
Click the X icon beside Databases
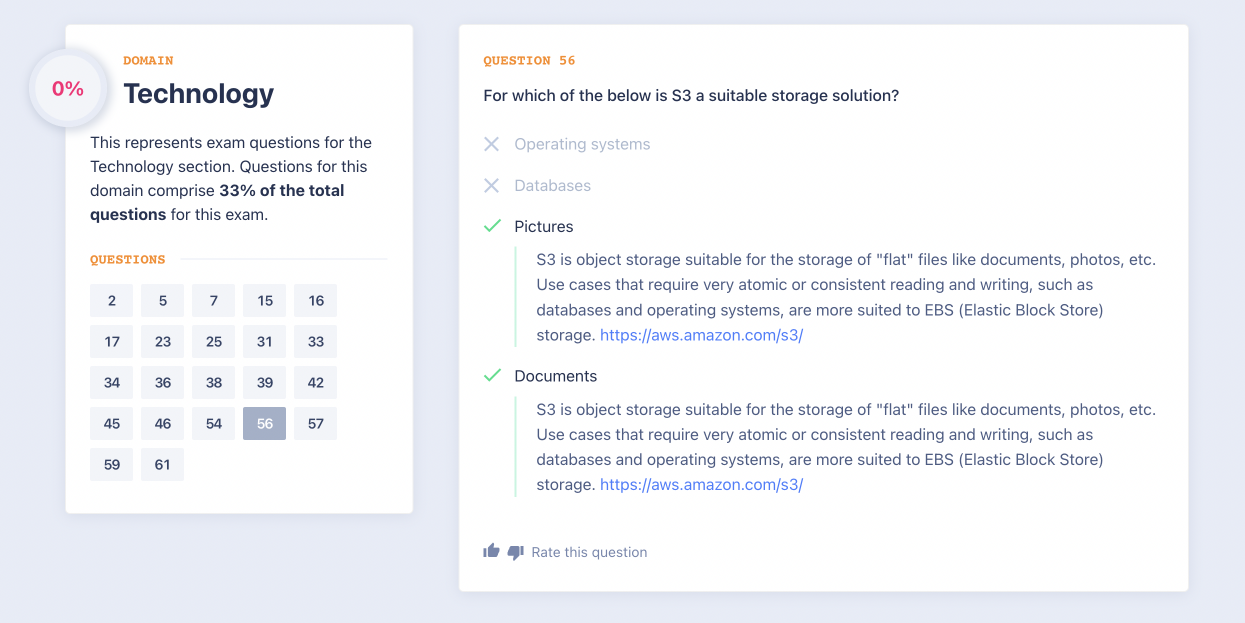click(491, 185)
